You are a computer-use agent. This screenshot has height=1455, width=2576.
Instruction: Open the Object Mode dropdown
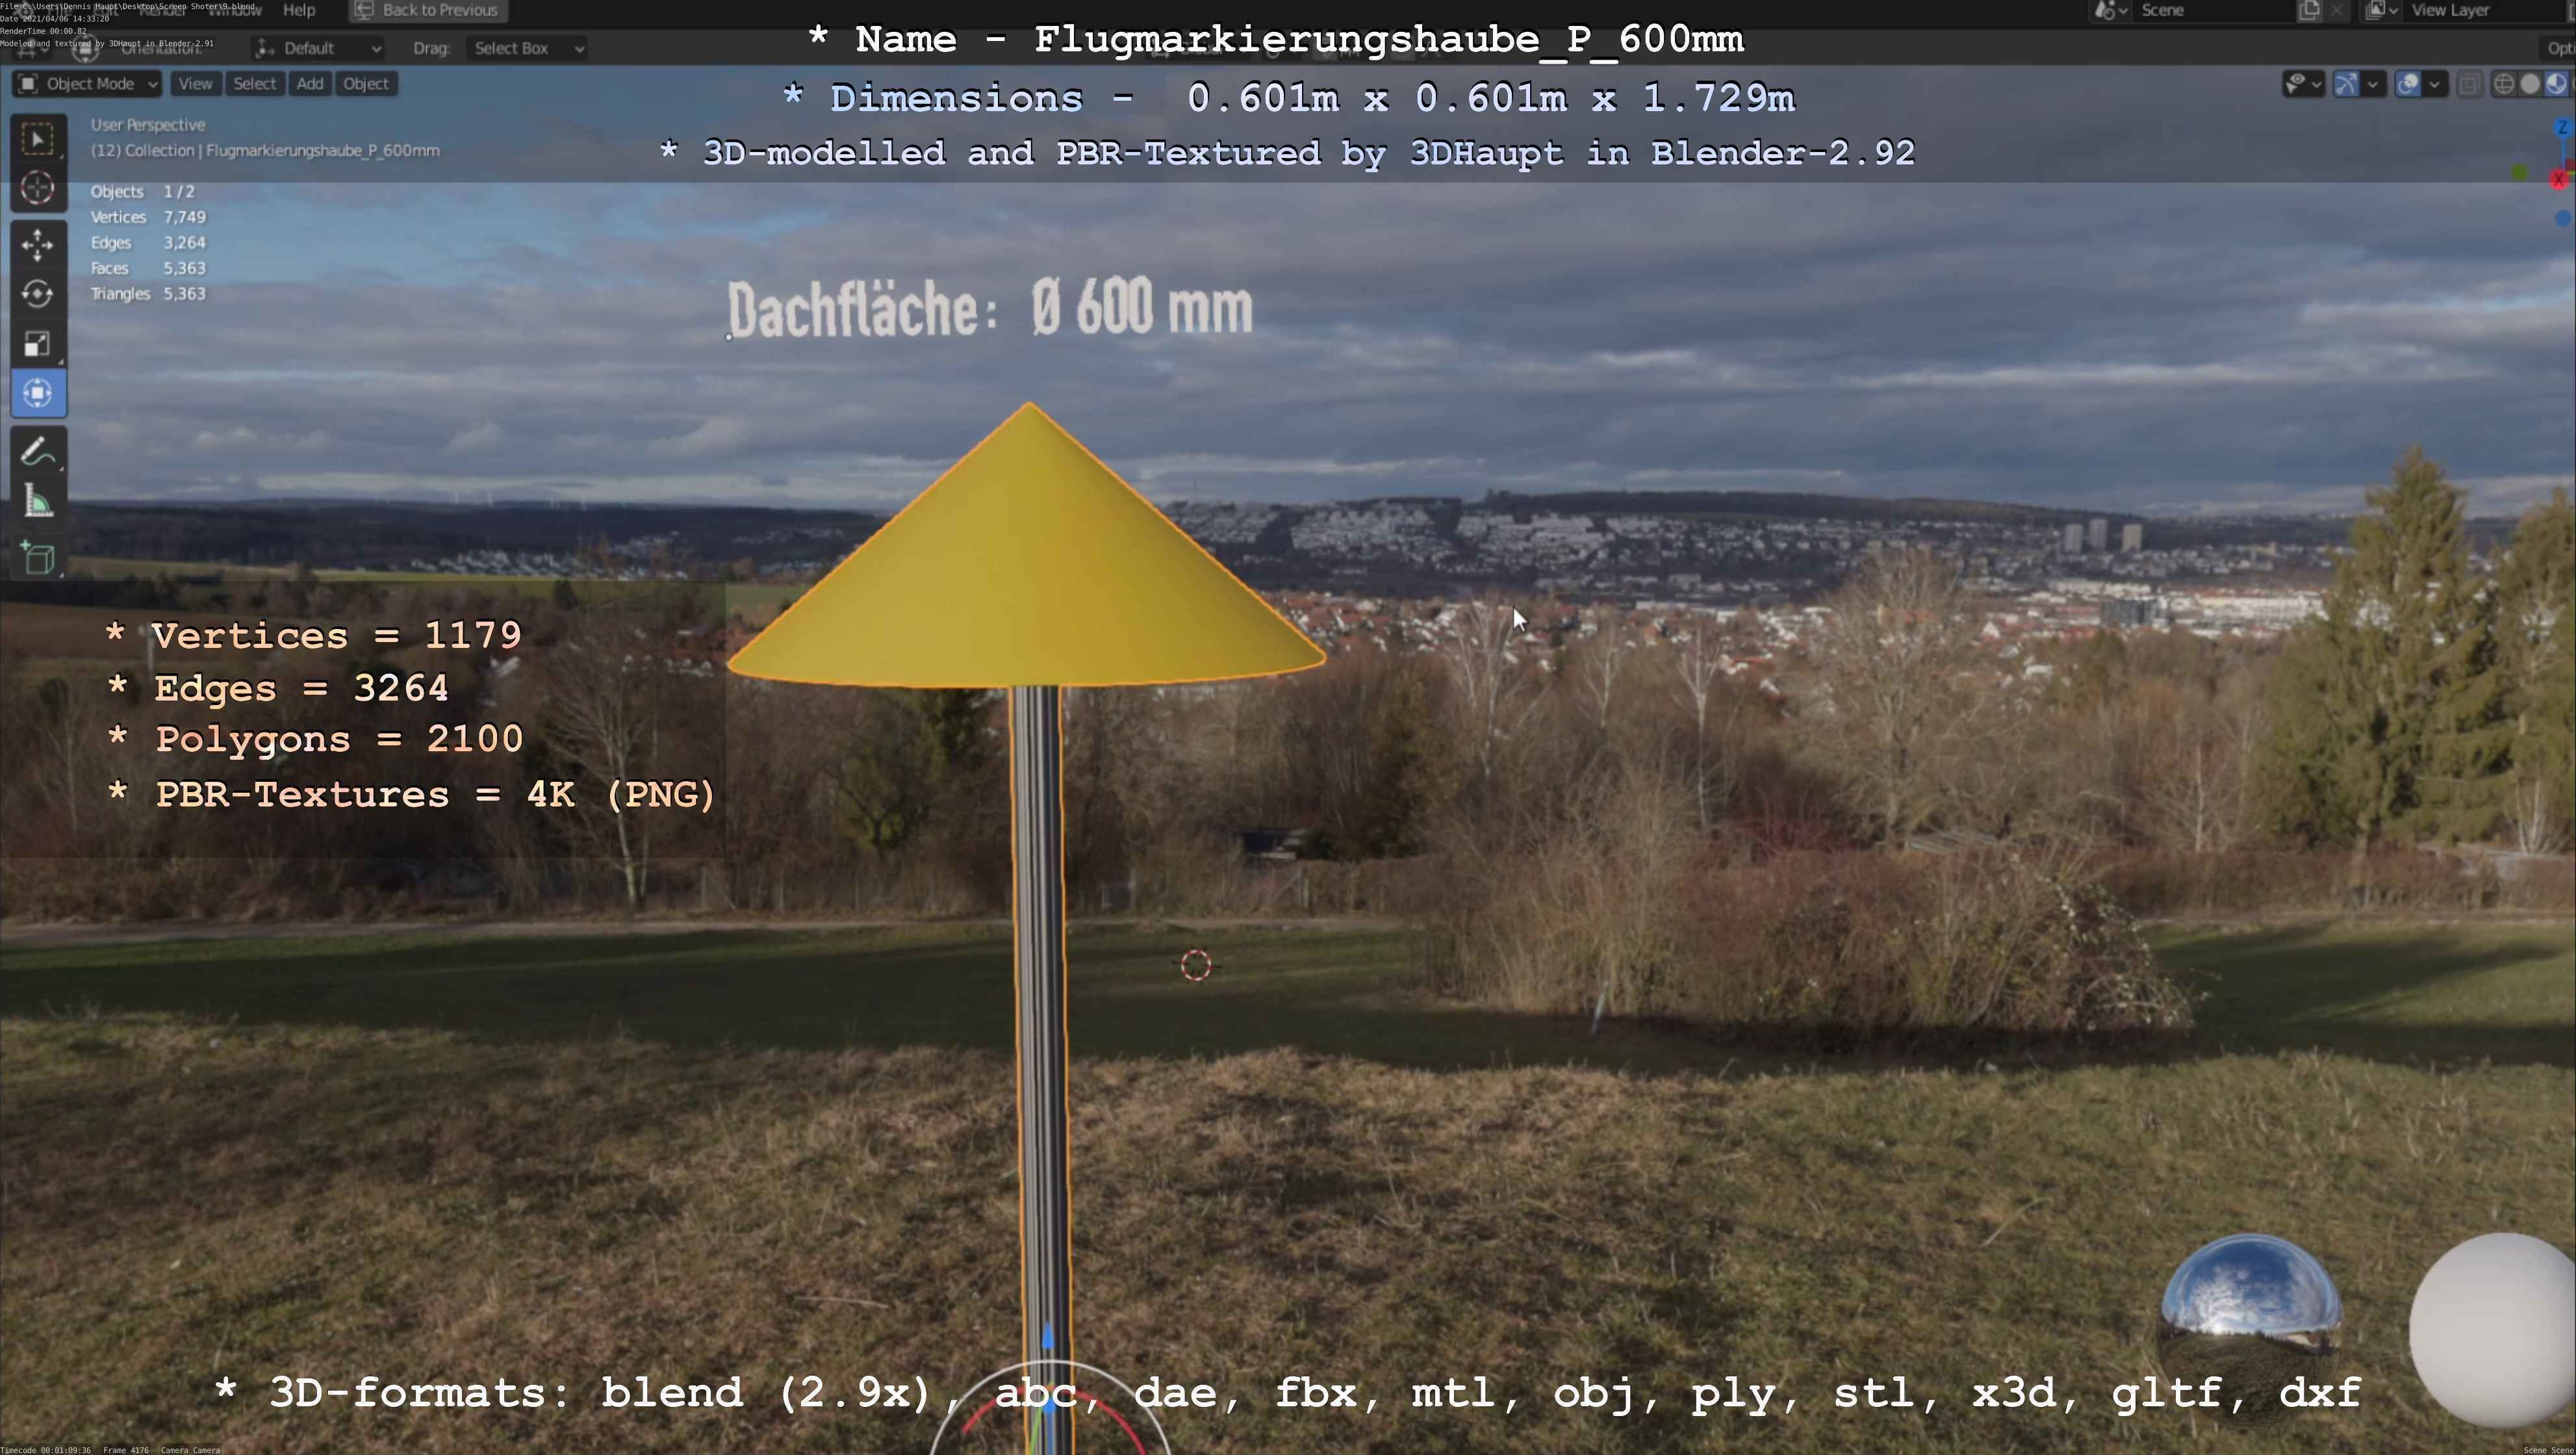[x=88, y=84]
